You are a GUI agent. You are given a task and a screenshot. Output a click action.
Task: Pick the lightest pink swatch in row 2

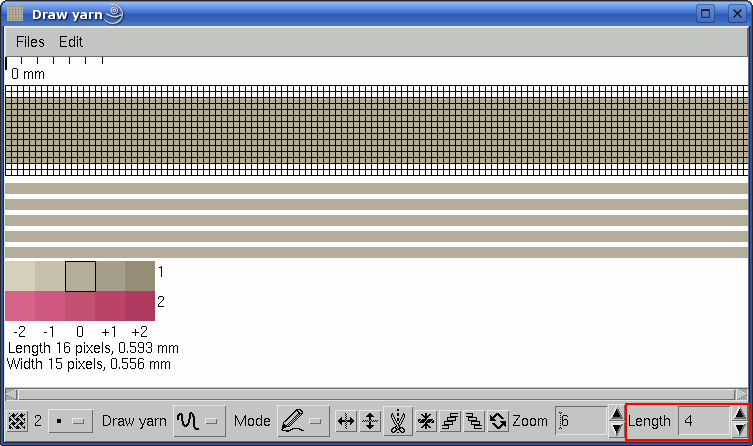pyautogui.click(x=20, y=306)
